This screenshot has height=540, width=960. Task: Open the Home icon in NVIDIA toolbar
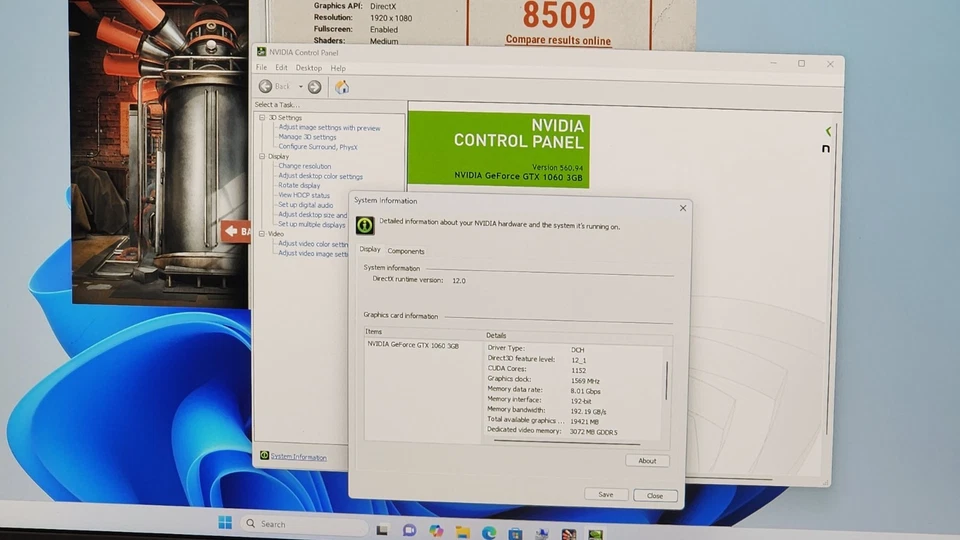tap(342, 87)
